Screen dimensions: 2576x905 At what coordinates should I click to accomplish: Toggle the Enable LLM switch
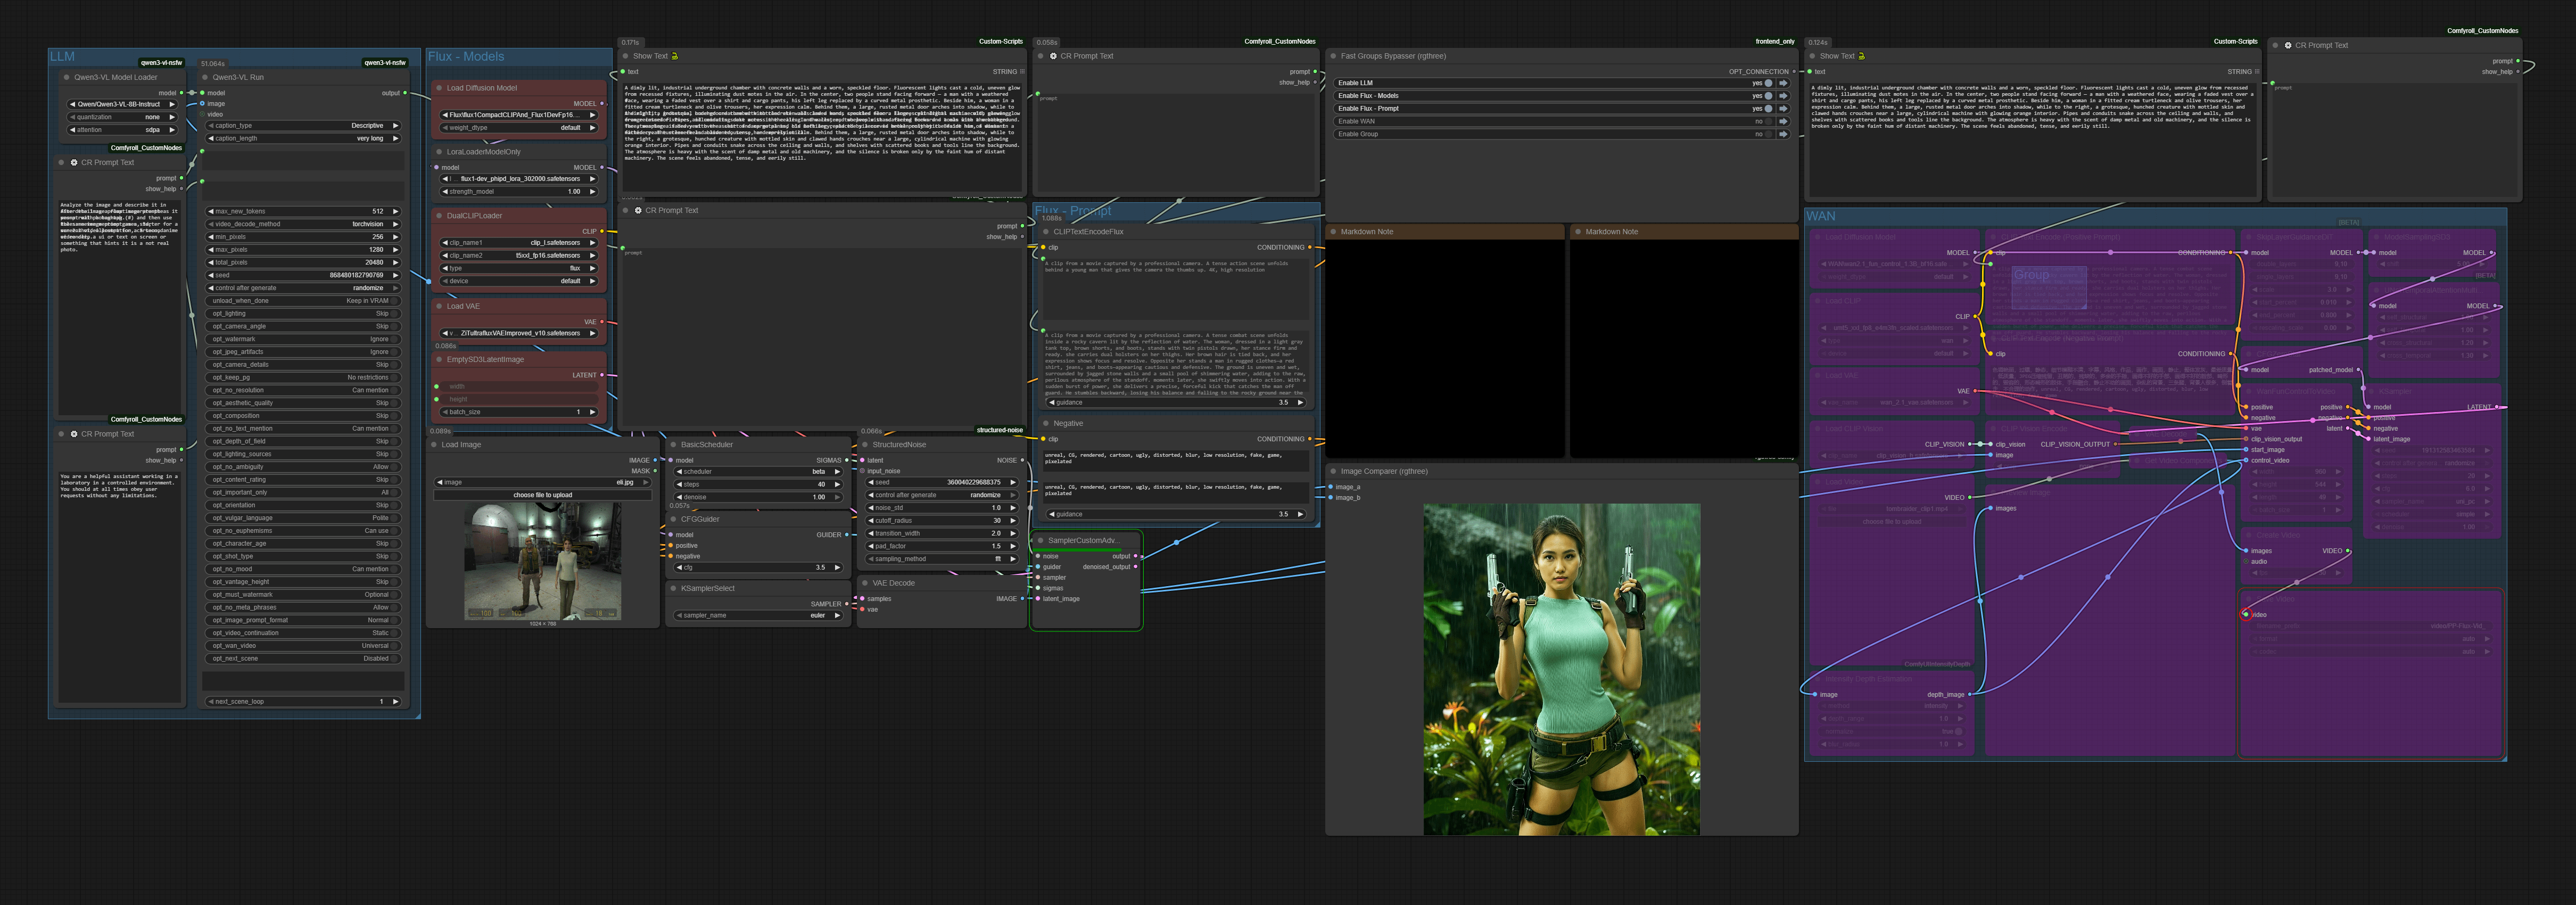(x=1767, y=83)
